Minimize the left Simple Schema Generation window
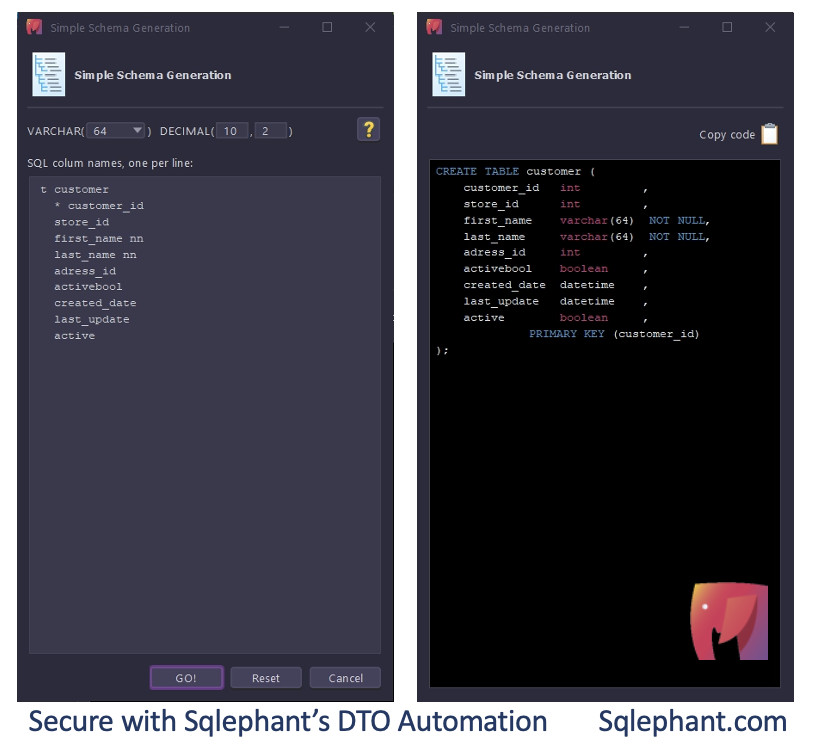Viewport: 814px width, 750px height. [284, 27]
